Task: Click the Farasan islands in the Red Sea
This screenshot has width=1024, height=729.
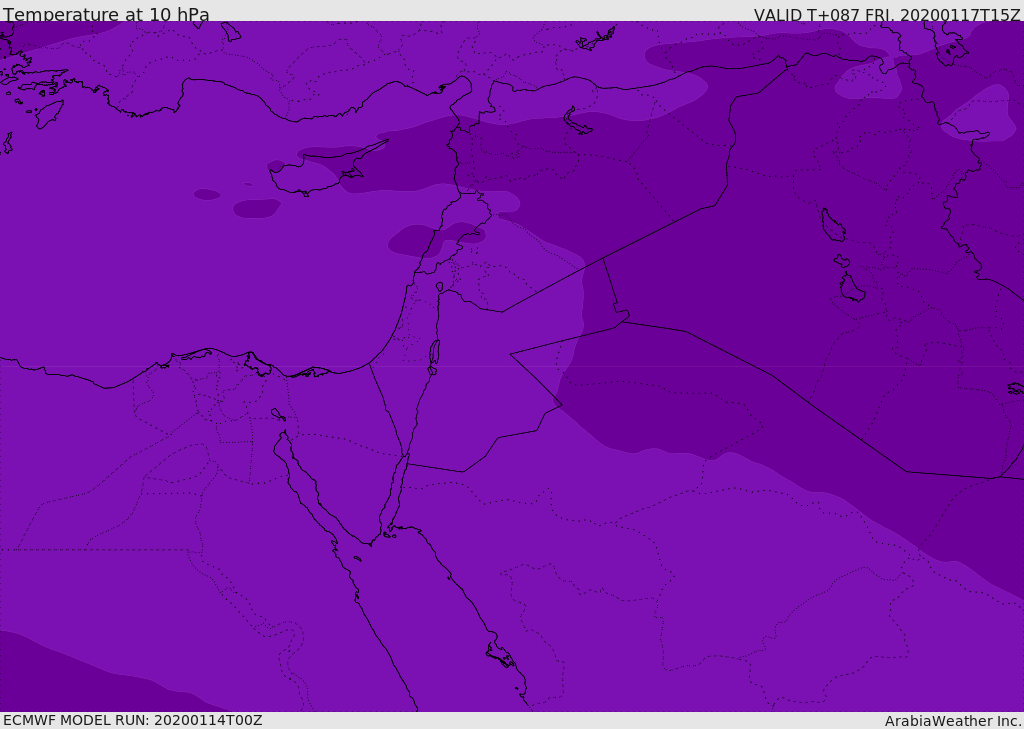Action: (501, 655)
